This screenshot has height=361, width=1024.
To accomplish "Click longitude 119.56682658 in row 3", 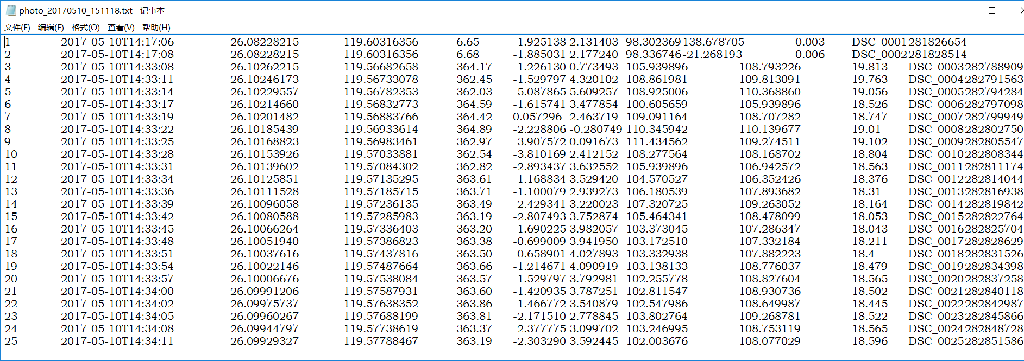I will [x=381, y=67].
